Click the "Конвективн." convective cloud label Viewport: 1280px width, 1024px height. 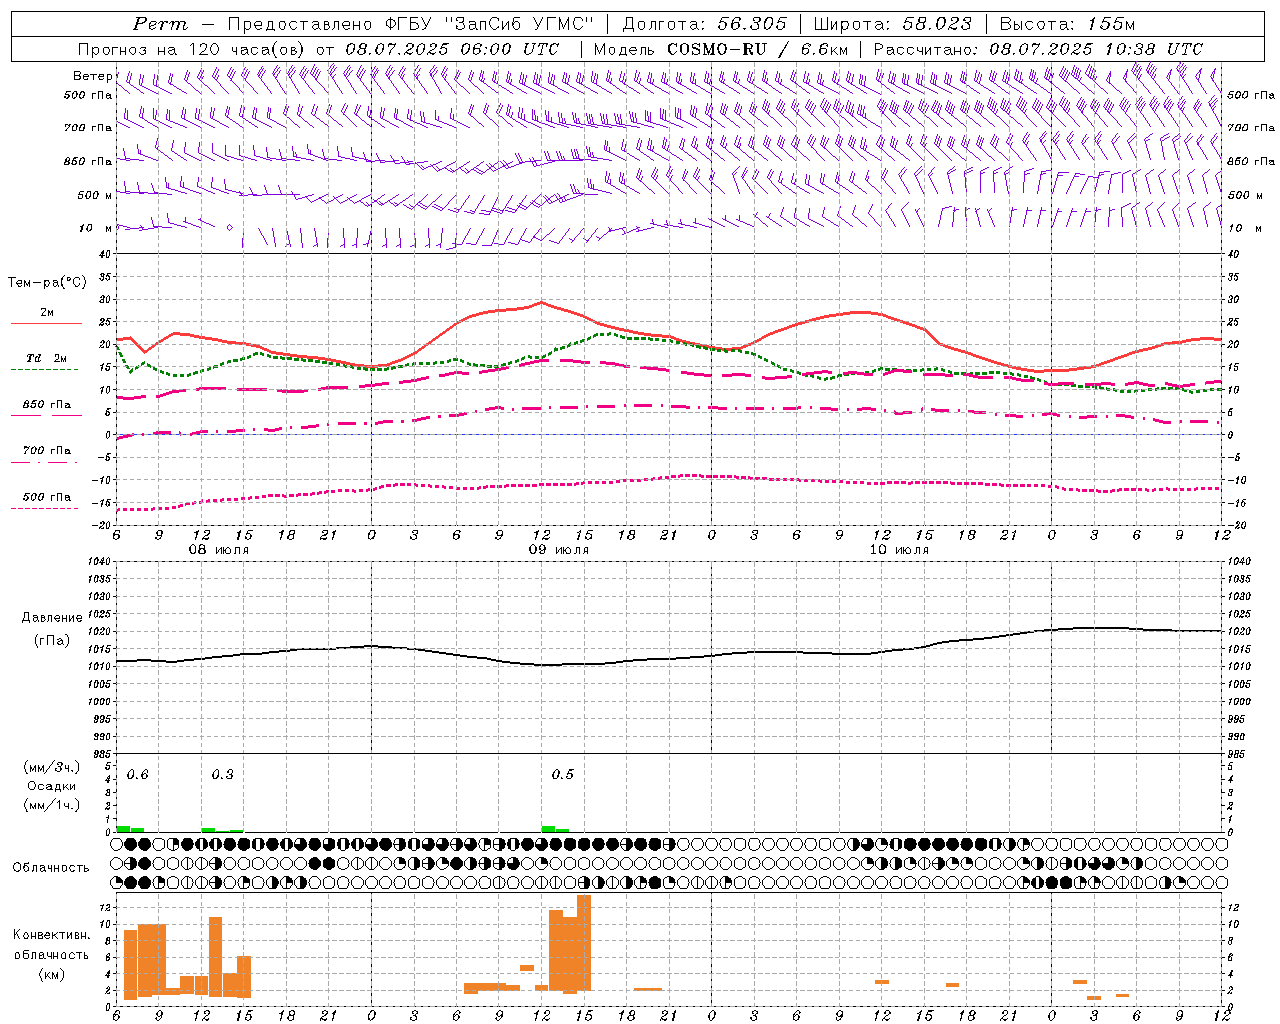[x=51, y=935]
